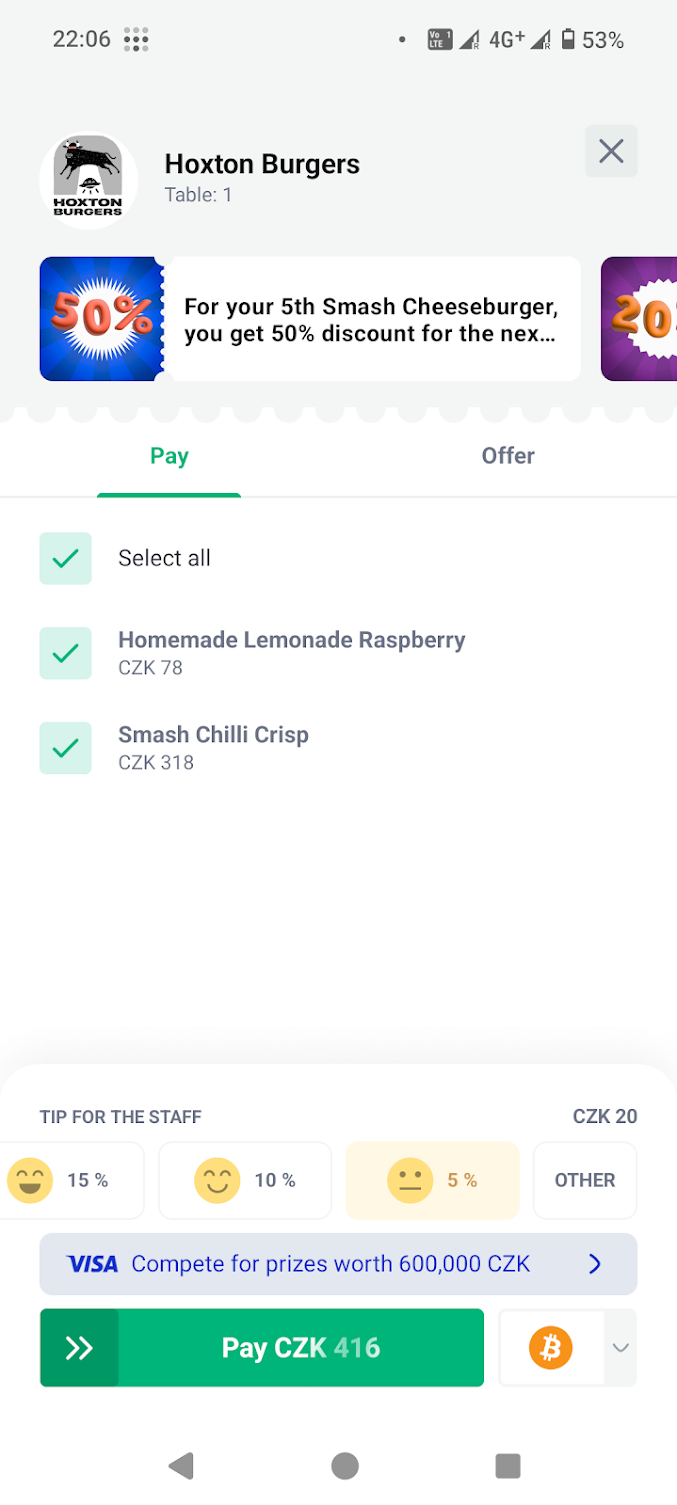This screenshot has height=1505, width=677.
Task: Switch to the Offer tab
Action: pos(508,456)
